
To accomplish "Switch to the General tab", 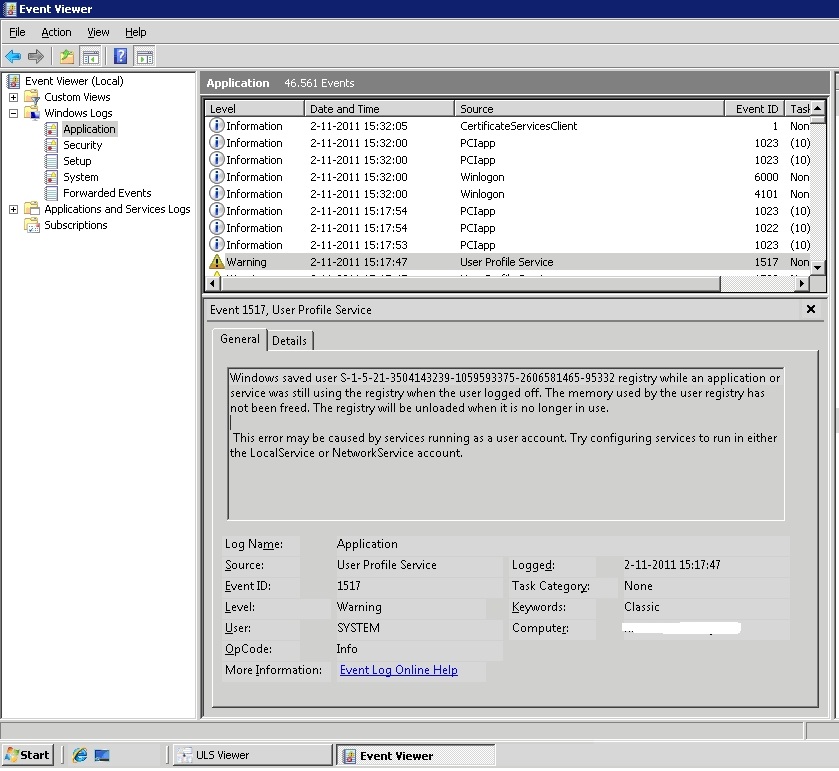I will (240, 339).
